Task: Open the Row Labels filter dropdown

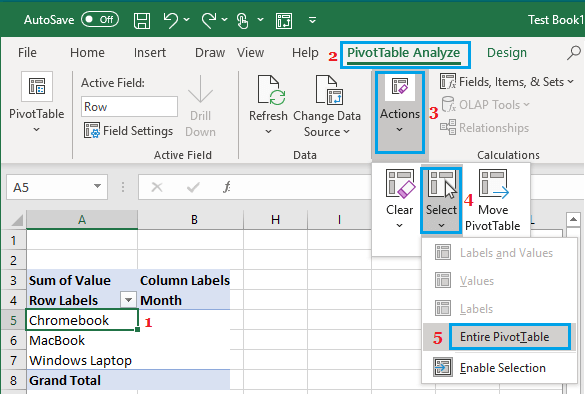Action: (x=128, y=300)
